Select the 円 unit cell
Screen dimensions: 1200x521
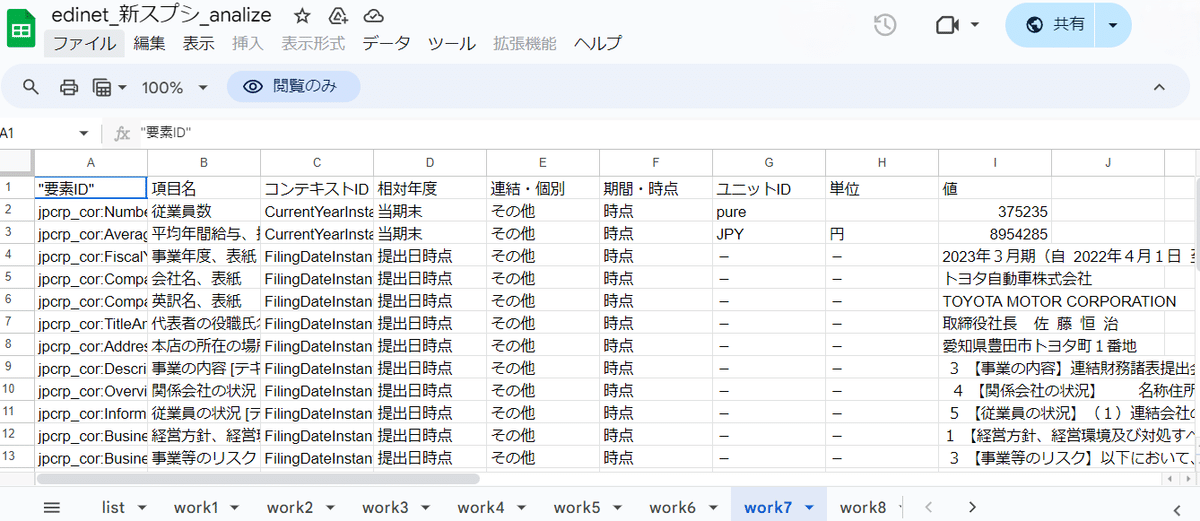[882, 234]
